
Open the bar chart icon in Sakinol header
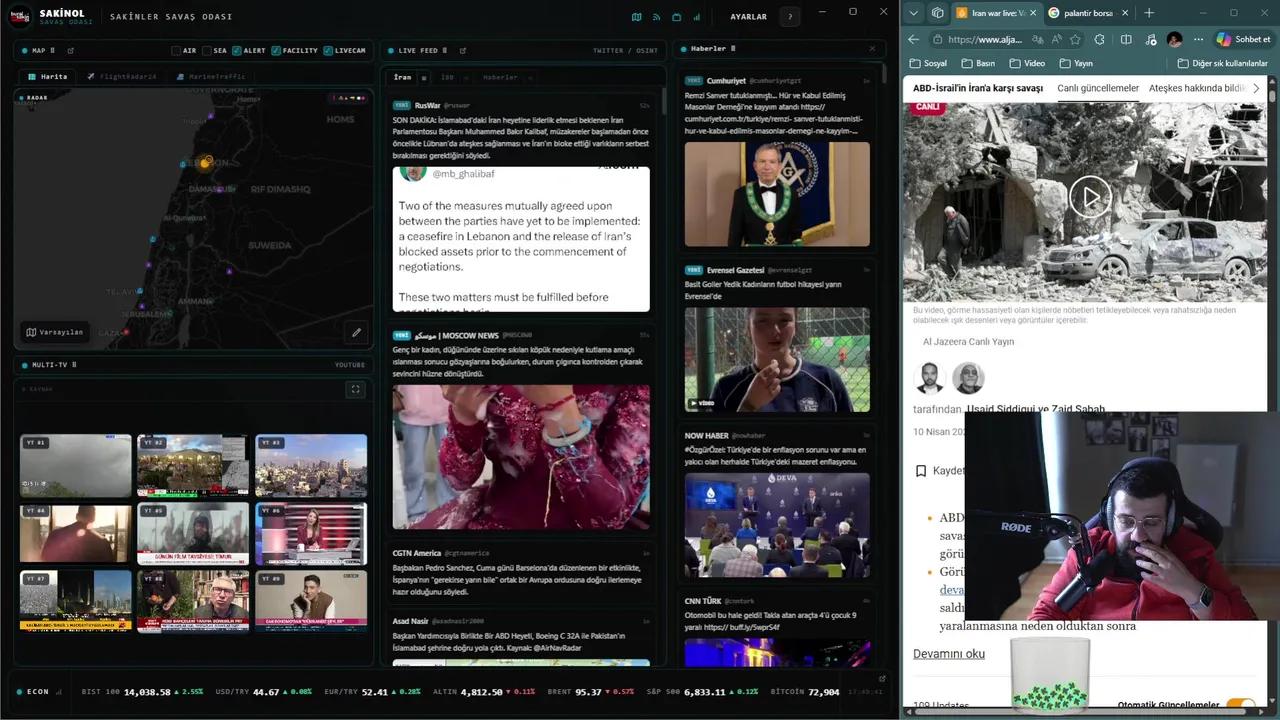[697, 17]
